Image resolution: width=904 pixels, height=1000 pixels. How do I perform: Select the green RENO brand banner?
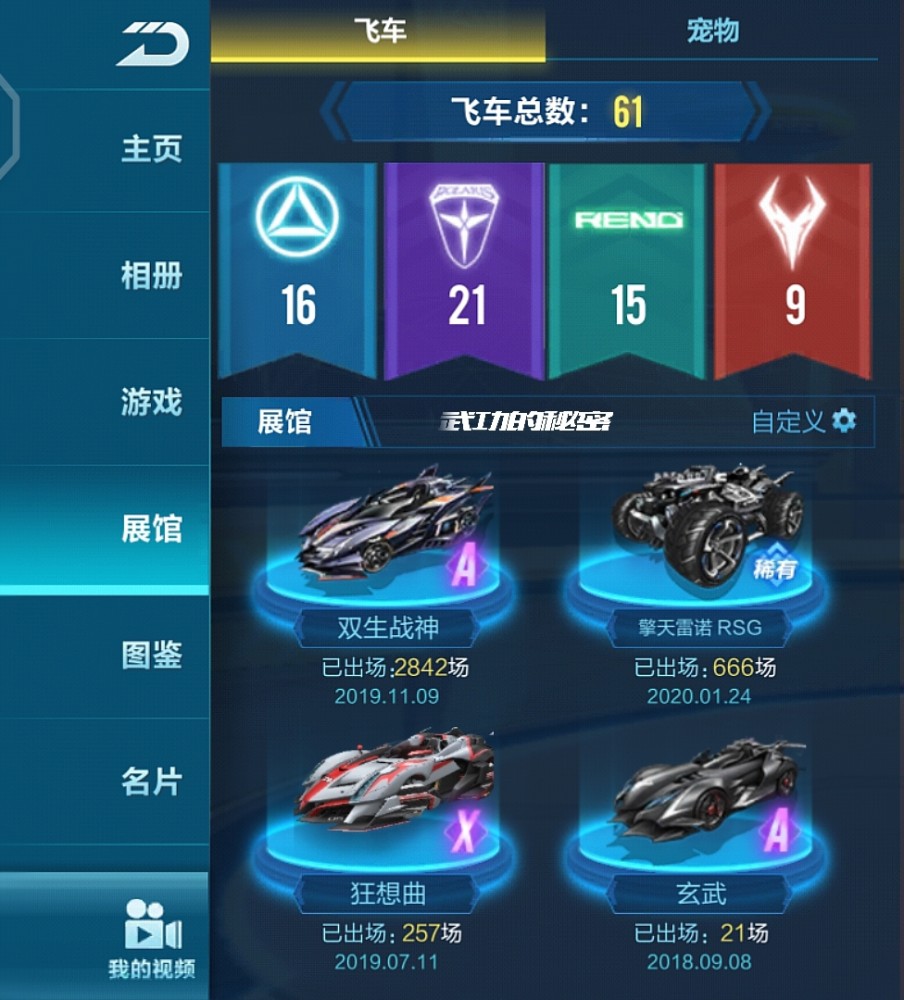click(x=628, y=270)
